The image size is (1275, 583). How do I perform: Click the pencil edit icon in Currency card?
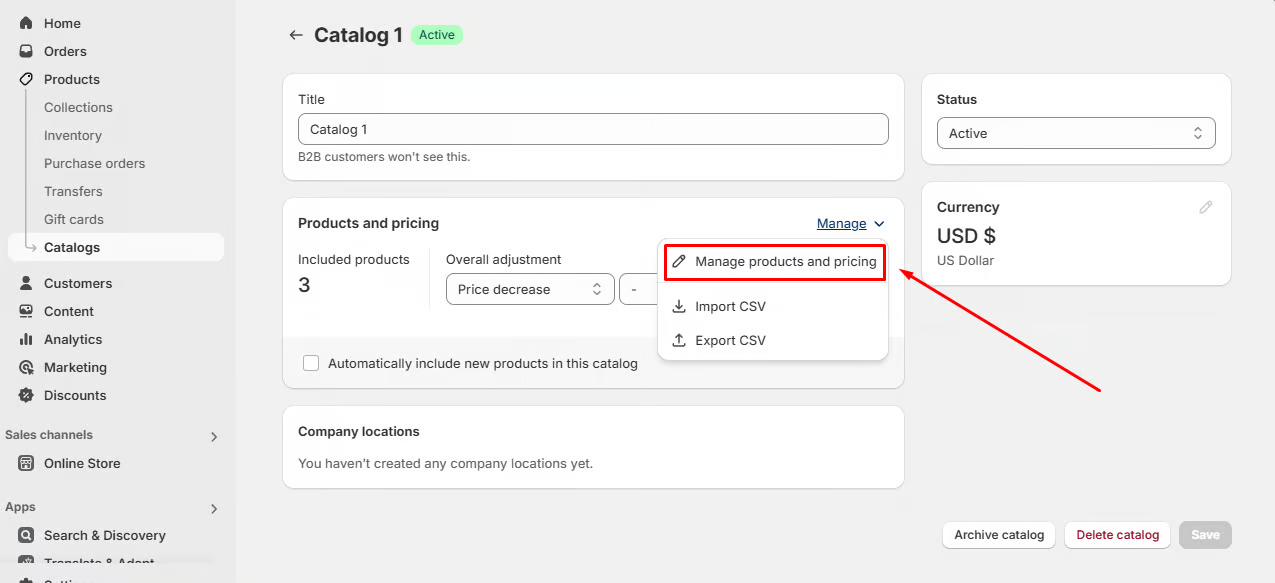(x=1206, y=207)
